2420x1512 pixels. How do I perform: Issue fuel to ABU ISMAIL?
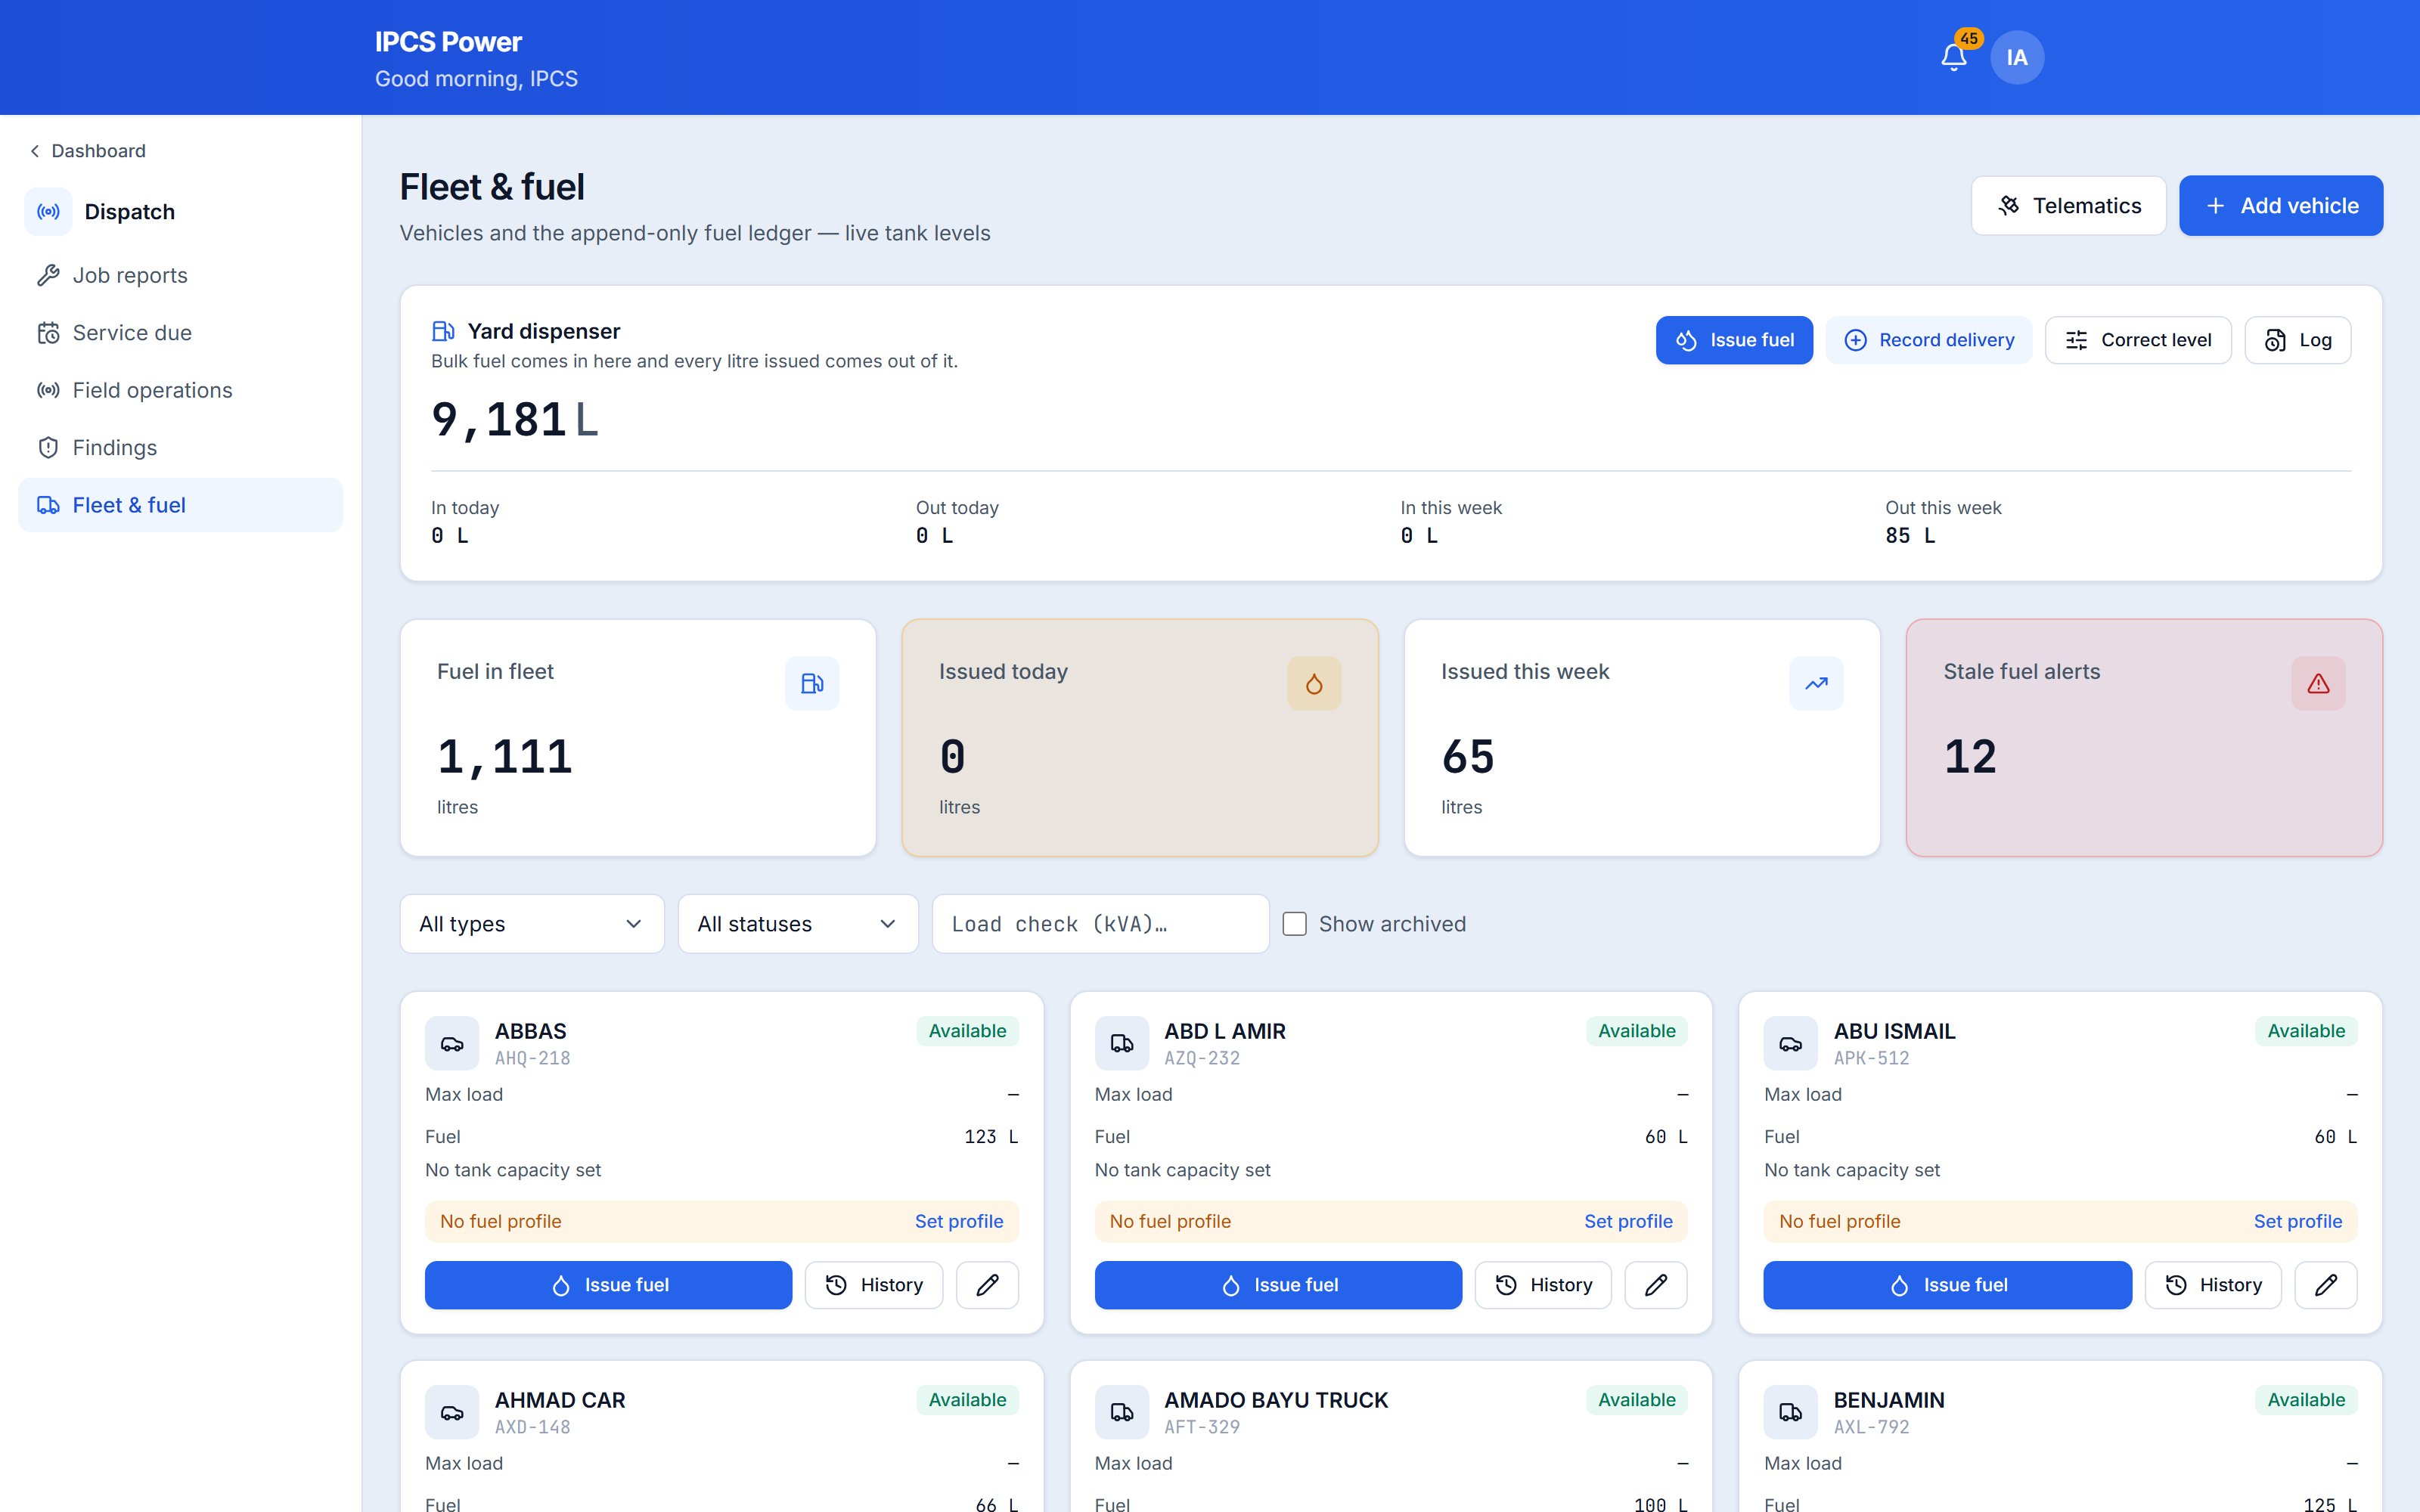coord(1947,1284)
